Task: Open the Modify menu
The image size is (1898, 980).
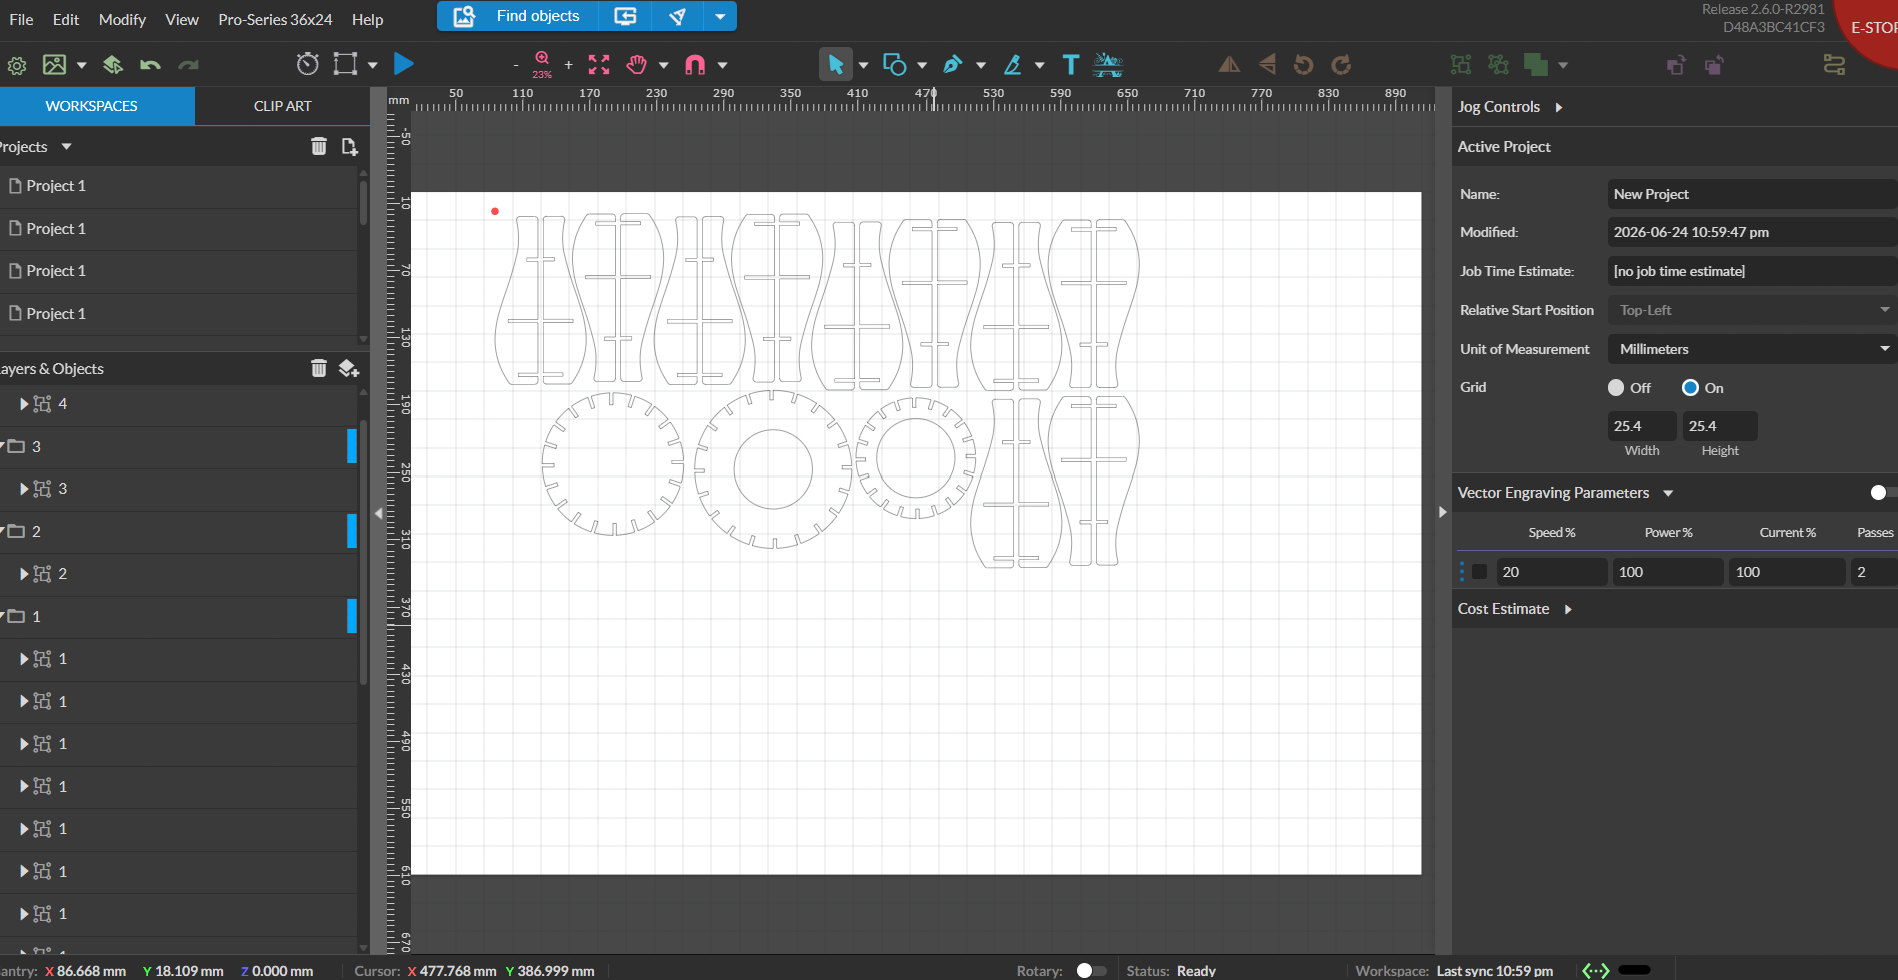Action: pos(122,19)
